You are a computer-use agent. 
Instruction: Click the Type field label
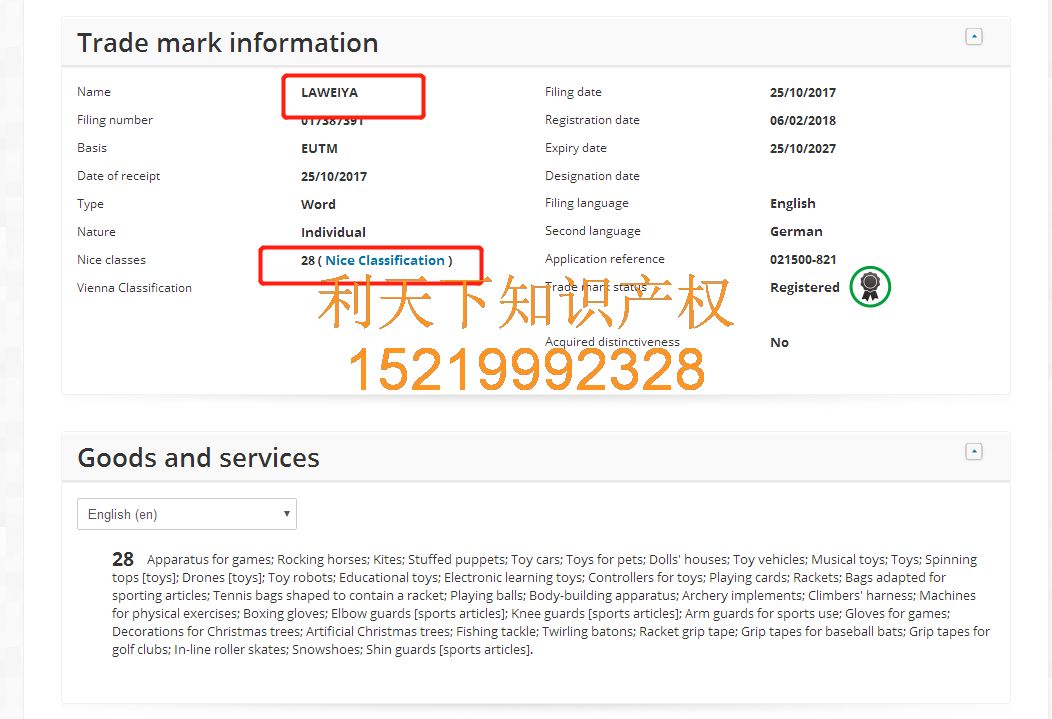(x=90, y=204)
